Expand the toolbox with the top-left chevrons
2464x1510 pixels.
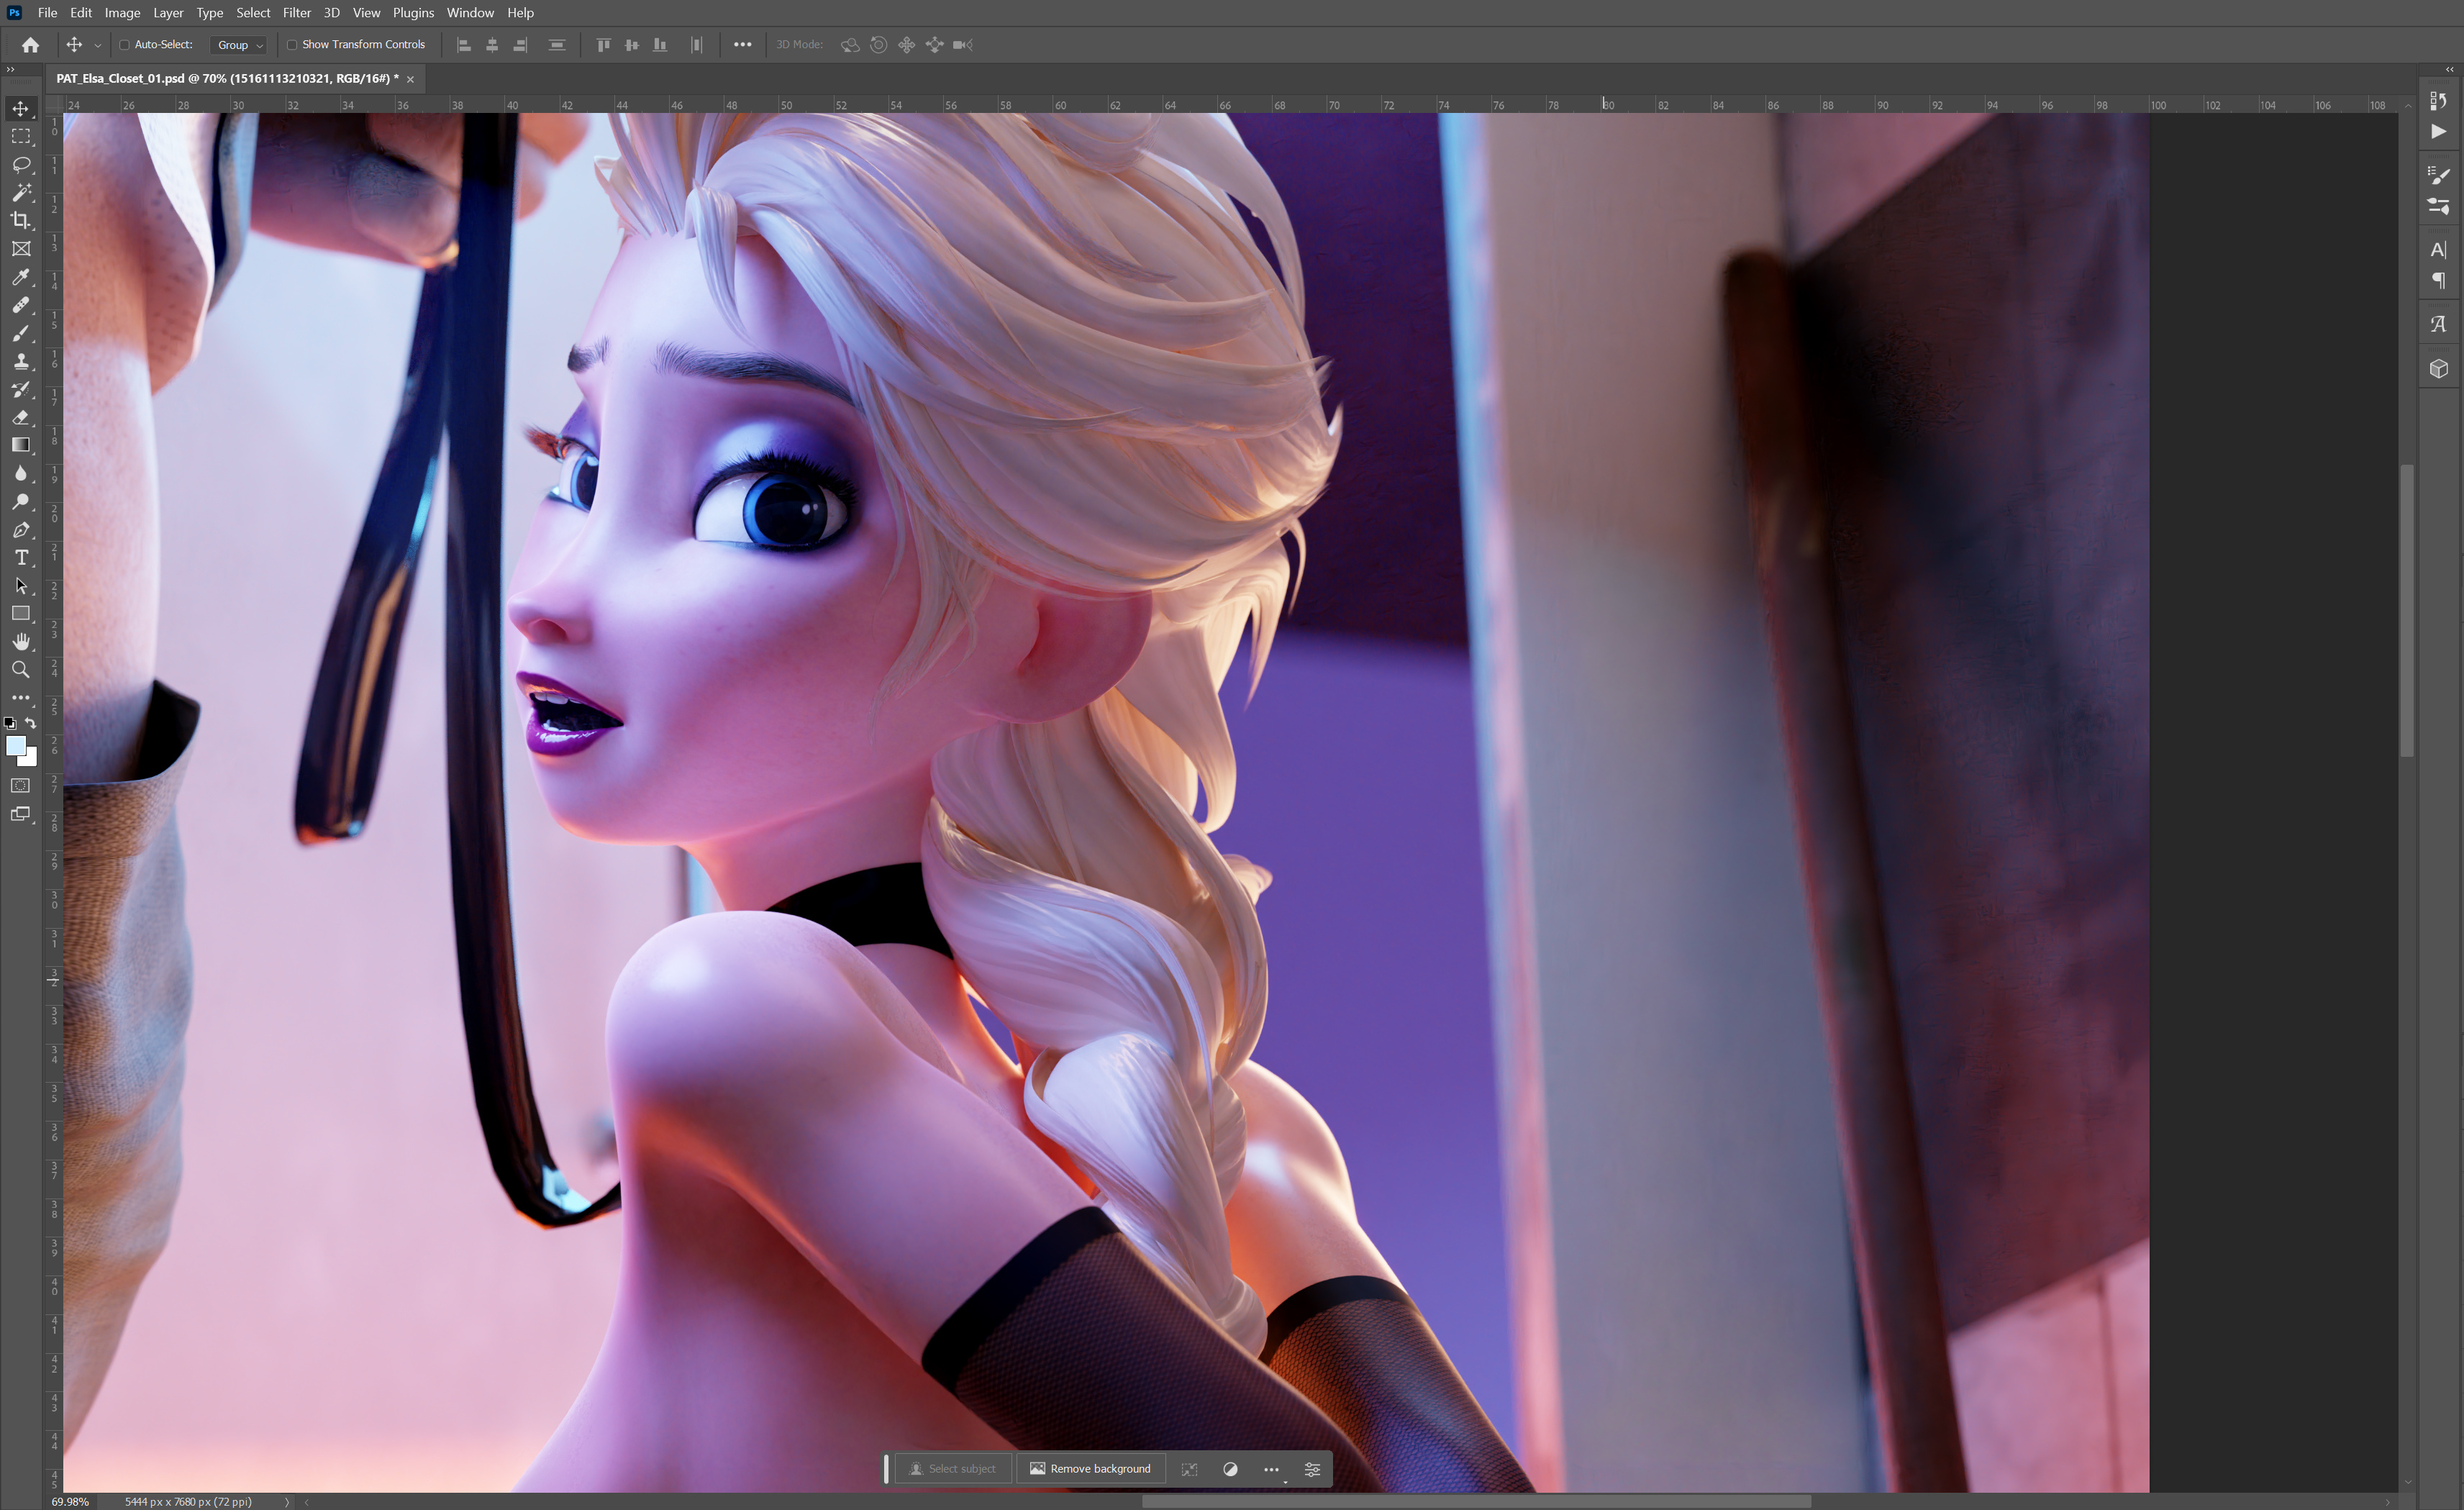coord(10,69)
